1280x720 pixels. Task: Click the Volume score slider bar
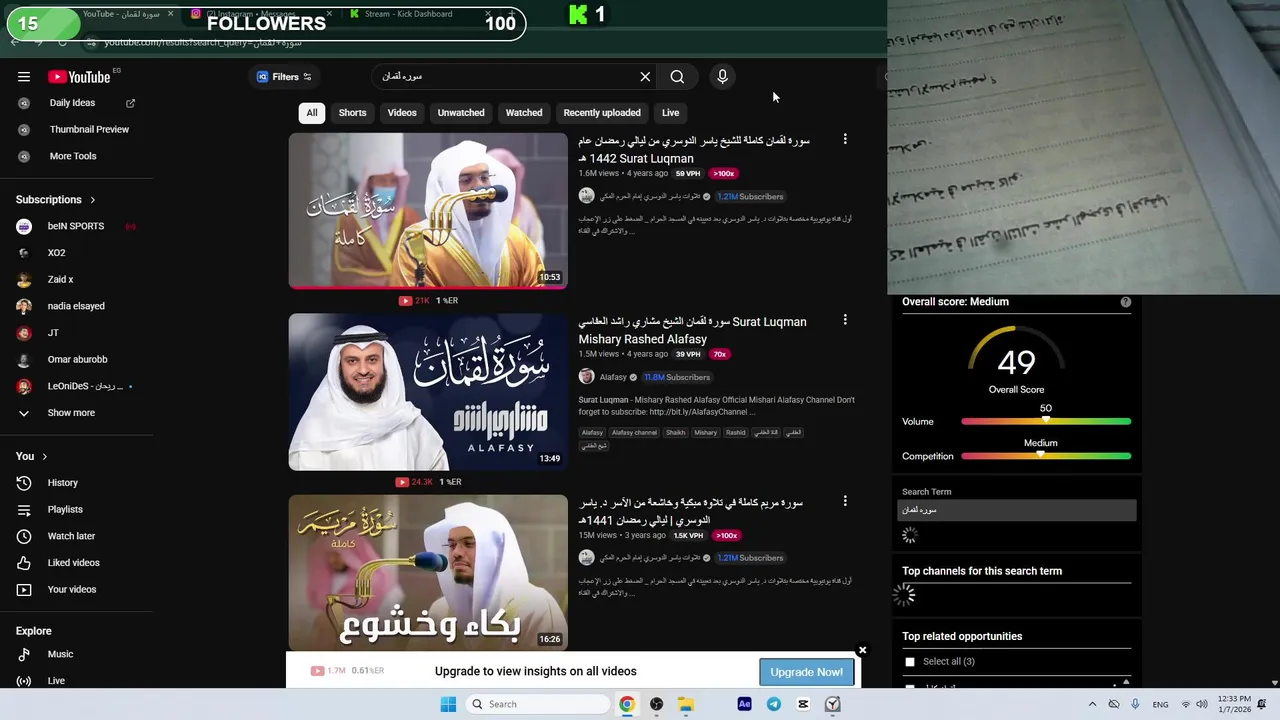coord(1046,422)
